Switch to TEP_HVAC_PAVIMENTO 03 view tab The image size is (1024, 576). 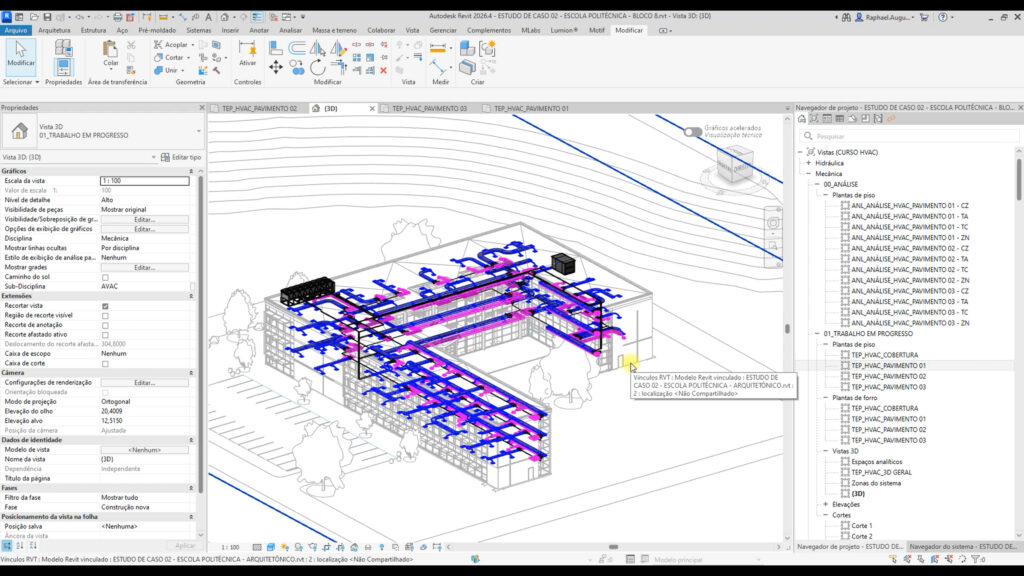click(429, 108)
